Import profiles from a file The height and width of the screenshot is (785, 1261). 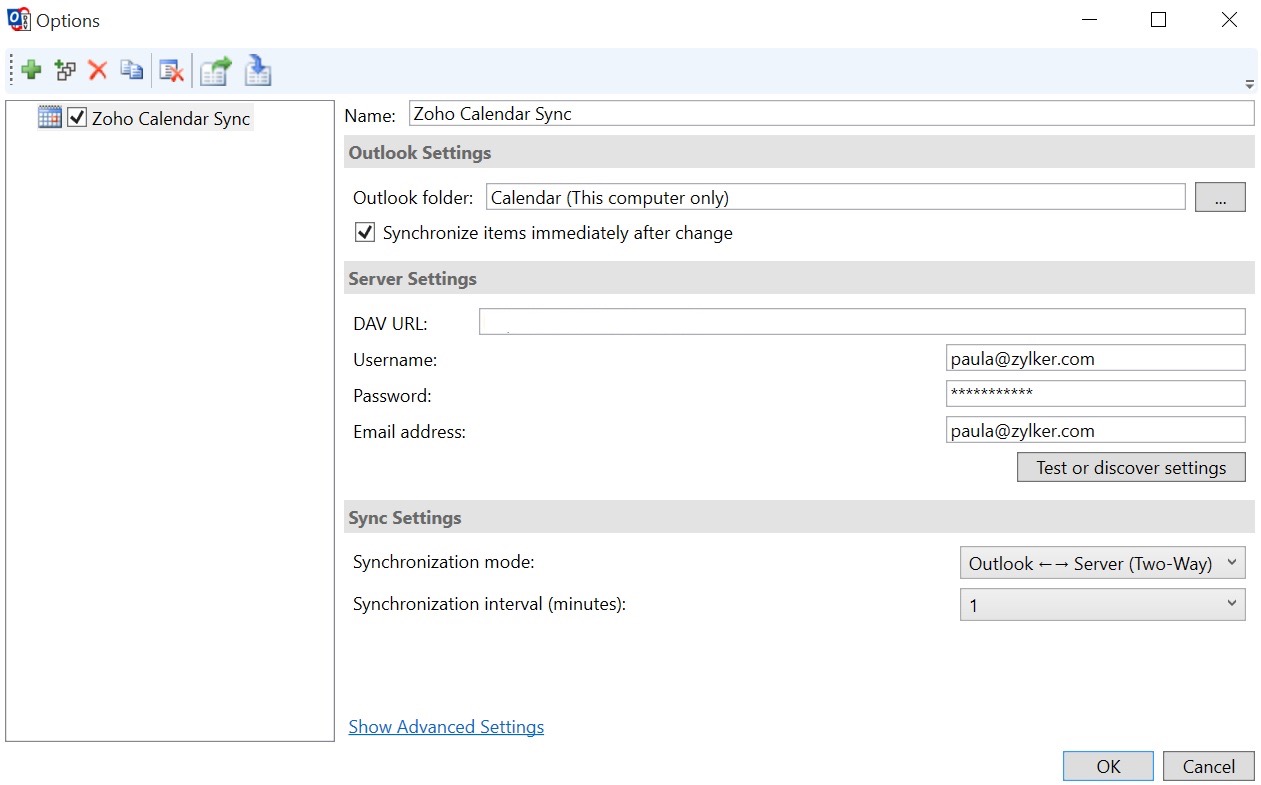pyautogui.click(x=258, y=70)
